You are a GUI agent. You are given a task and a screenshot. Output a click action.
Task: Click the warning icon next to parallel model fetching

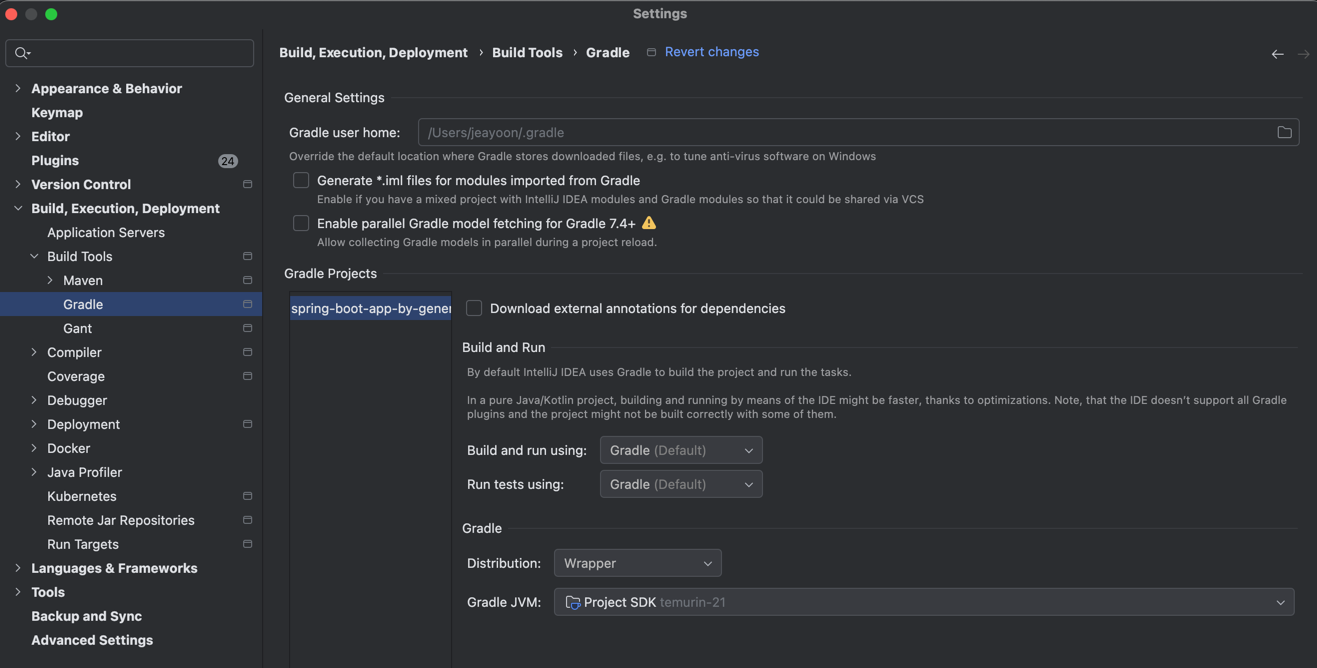click(x=649, y=223)
